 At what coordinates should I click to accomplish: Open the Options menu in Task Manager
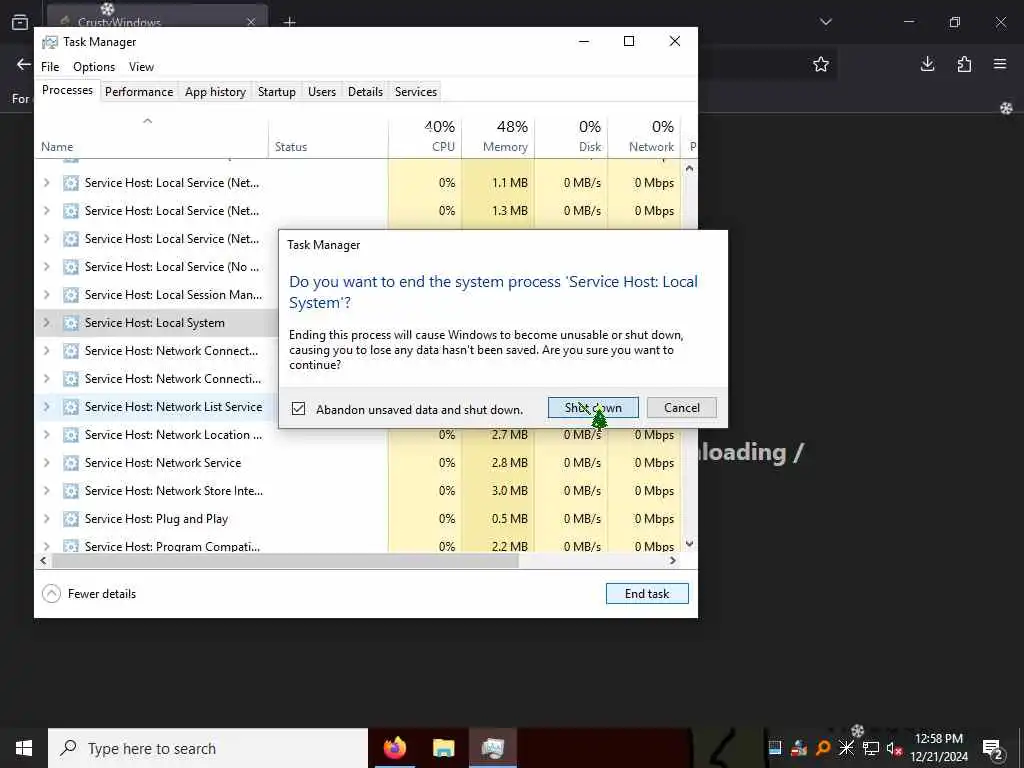[x=94, y=67]
